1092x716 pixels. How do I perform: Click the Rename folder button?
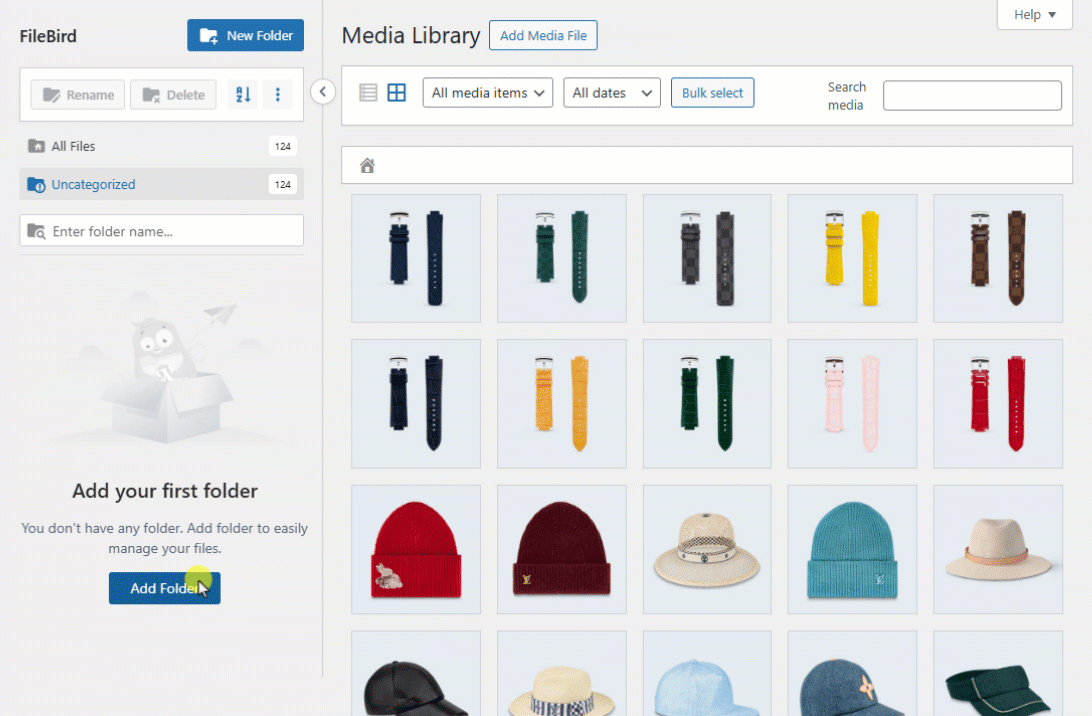pyautogui.click(x=78, y=95)
